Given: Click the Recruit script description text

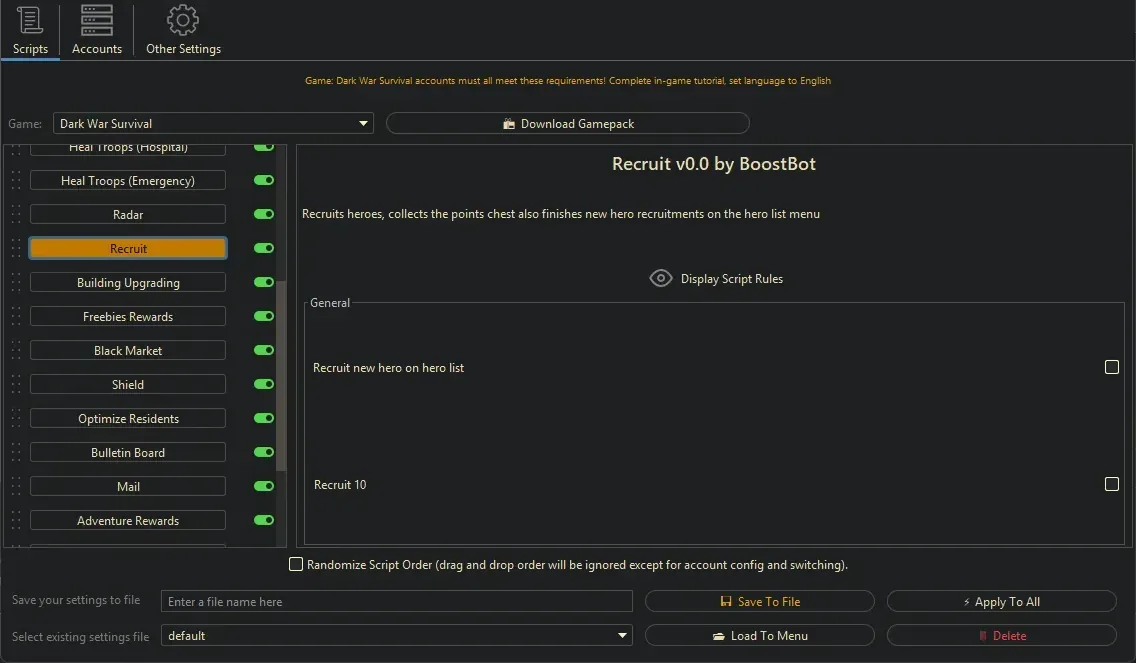Looking at the screenshot, I should [561, 214].
